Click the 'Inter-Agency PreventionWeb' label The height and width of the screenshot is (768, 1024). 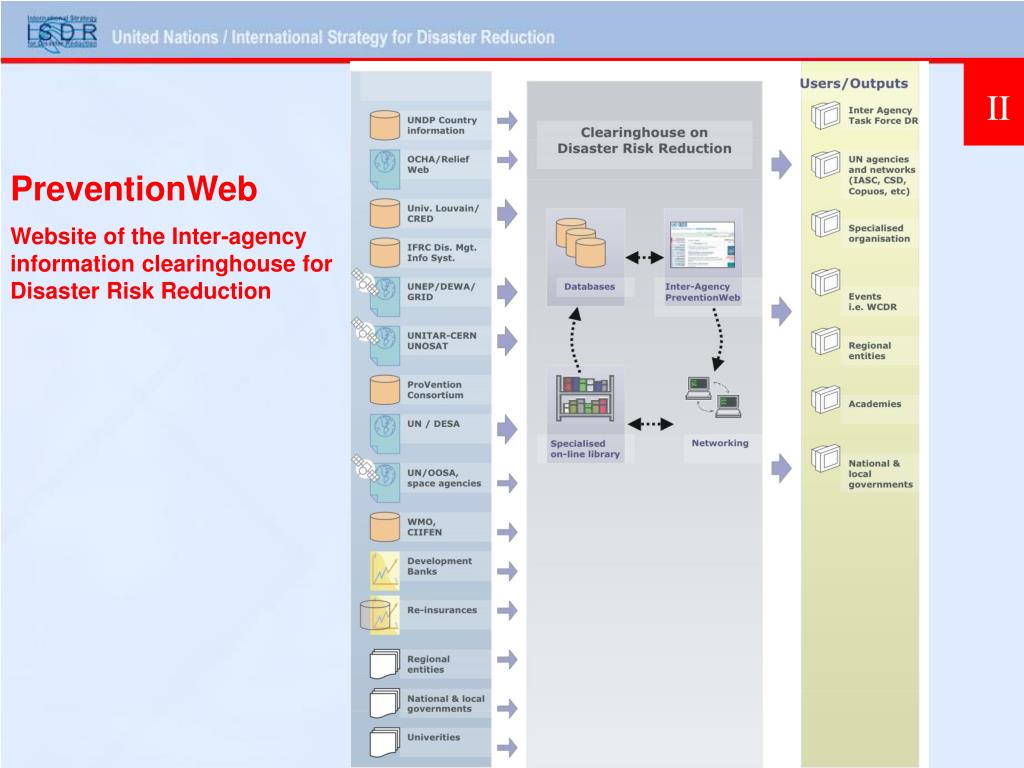point(703,292)
